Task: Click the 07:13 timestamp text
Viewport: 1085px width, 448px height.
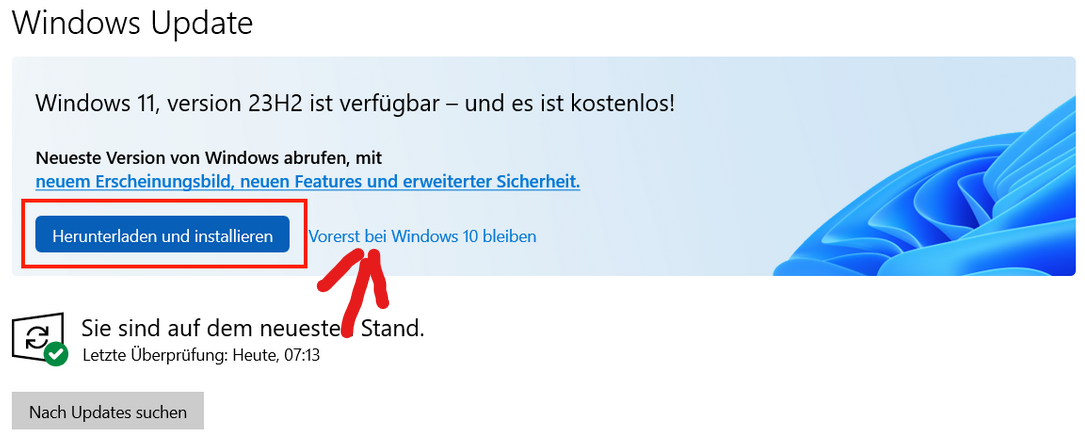Action: pos(302,356)
